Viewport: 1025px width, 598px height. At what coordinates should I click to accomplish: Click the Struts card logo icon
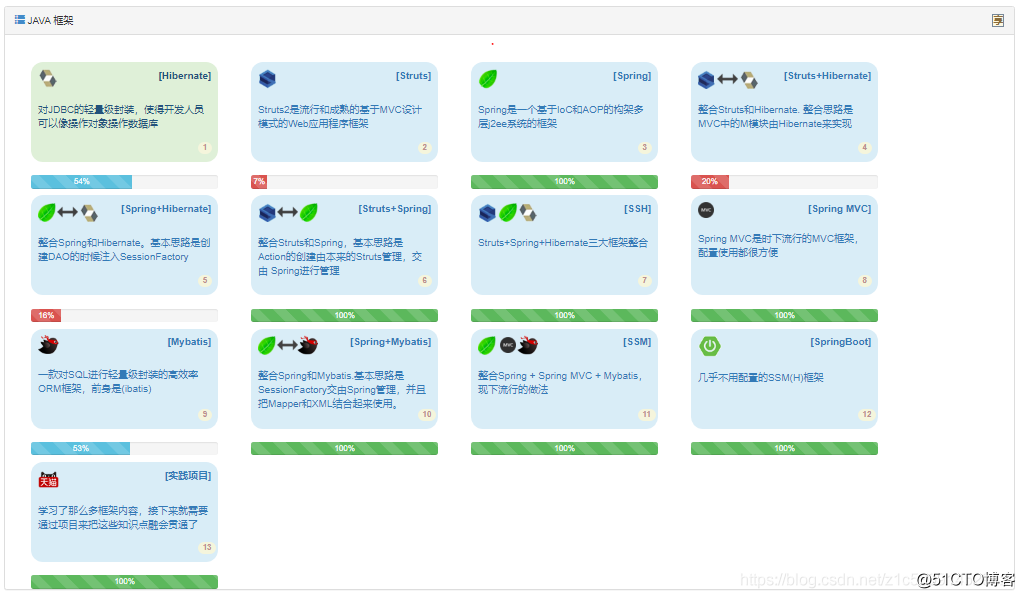coord(267,79)
